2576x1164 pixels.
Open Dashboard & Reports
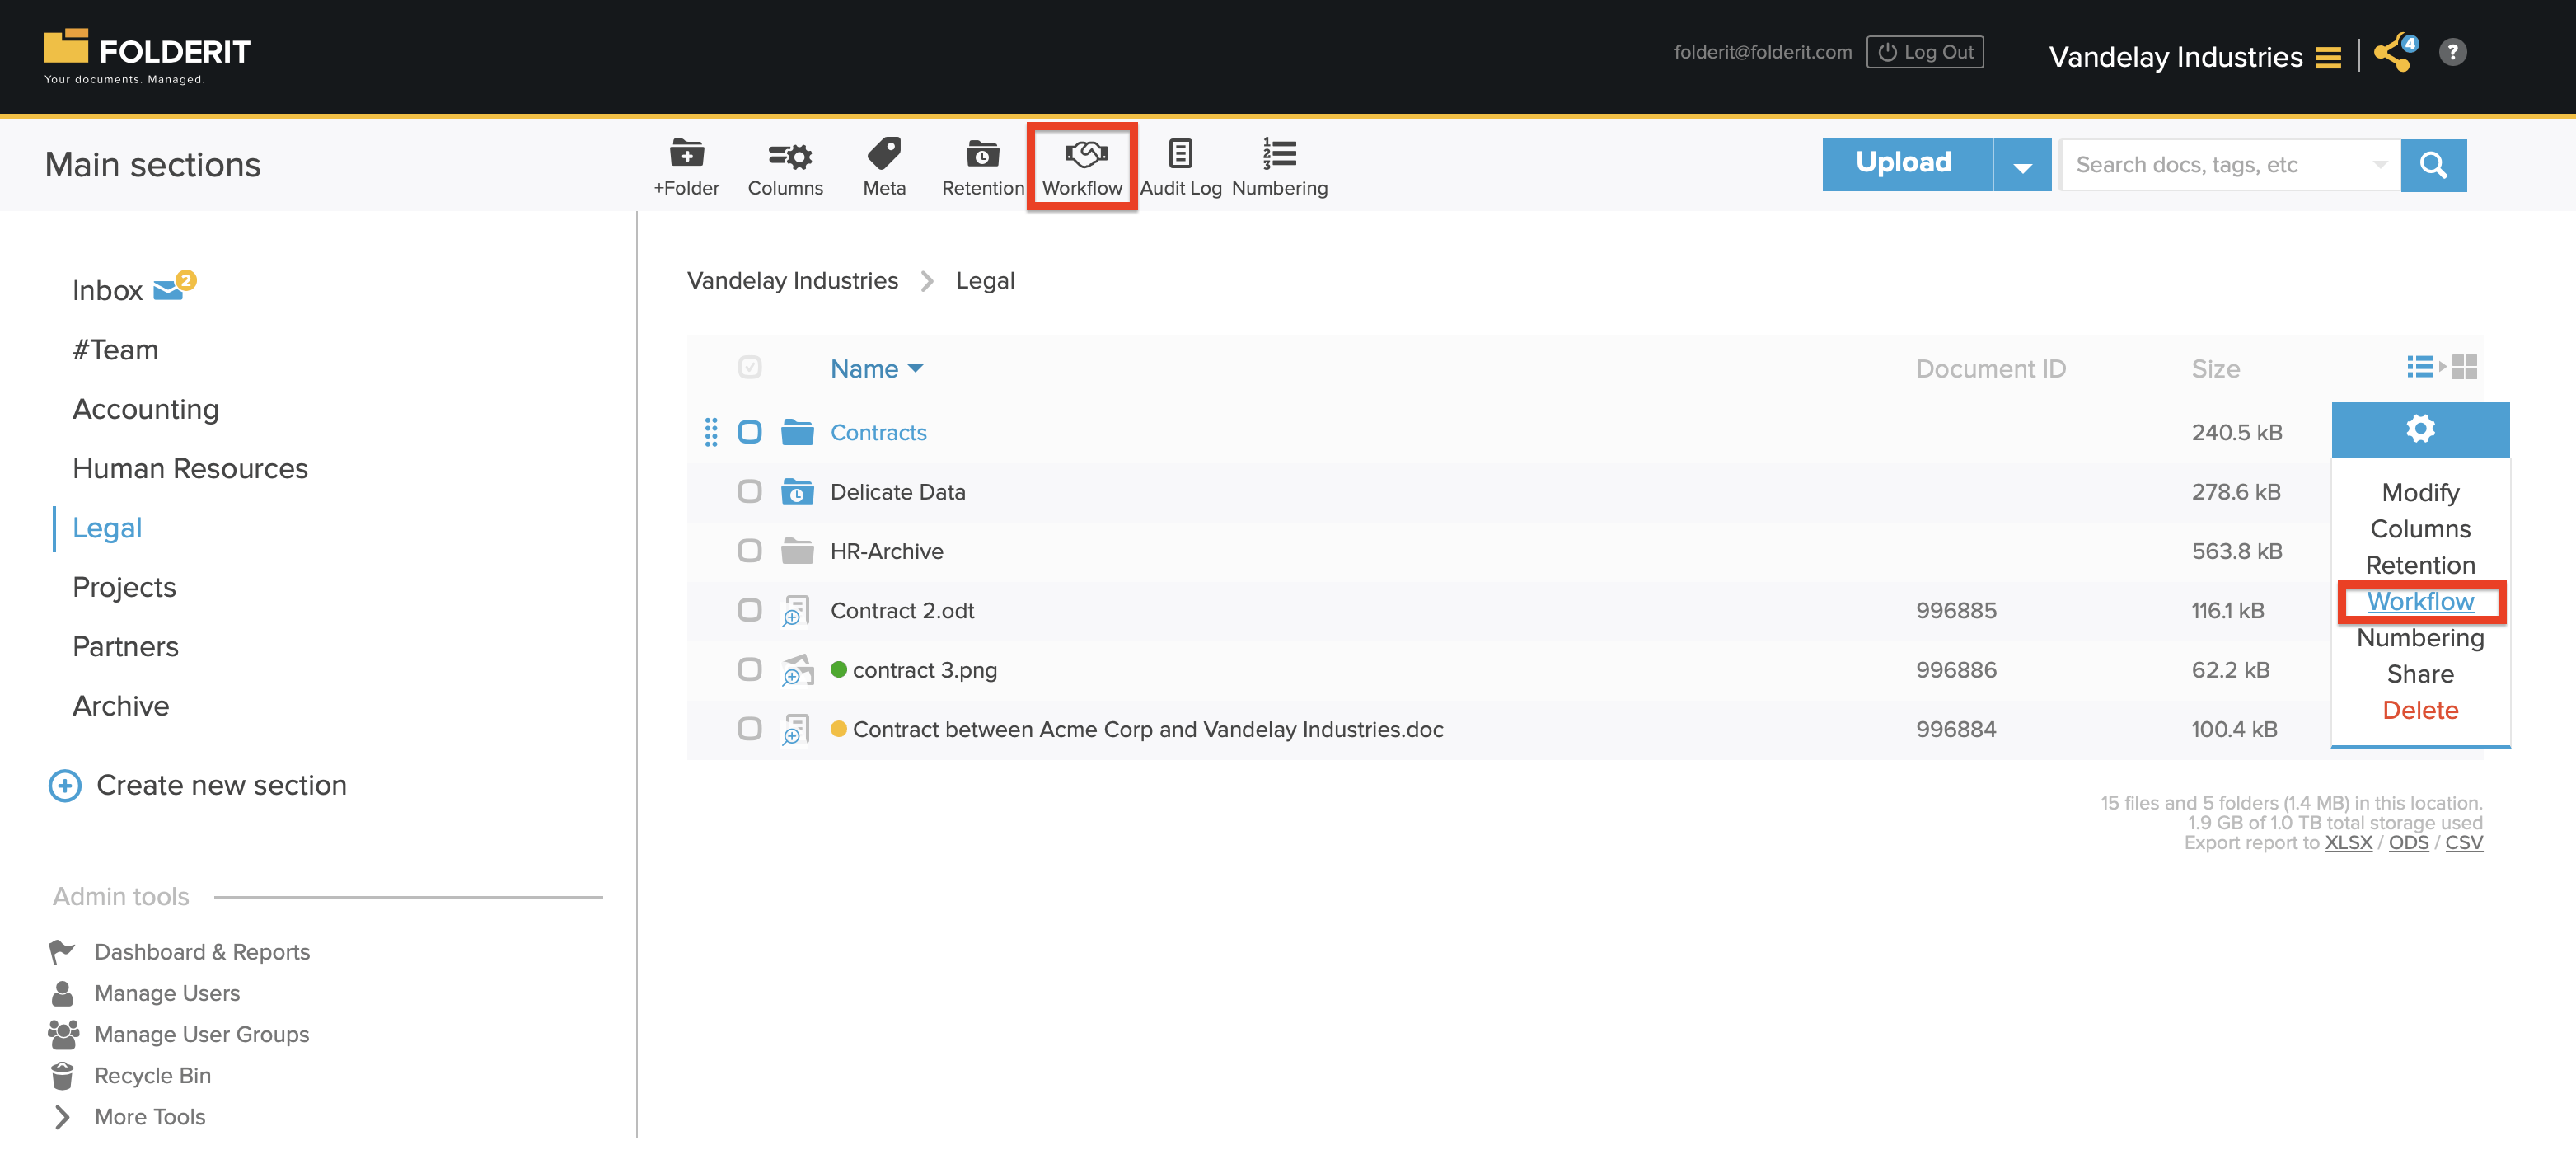click(202, 952)
